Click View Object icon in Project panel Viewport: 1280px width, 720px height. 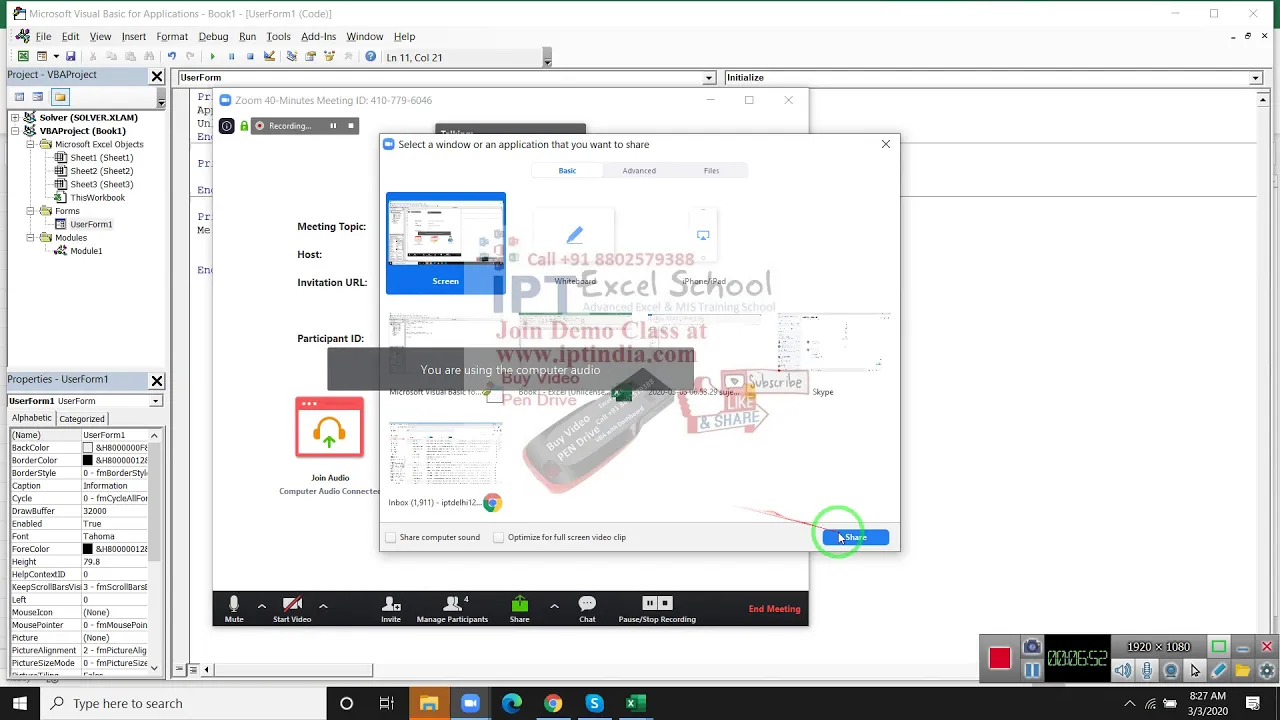[38, 97]
